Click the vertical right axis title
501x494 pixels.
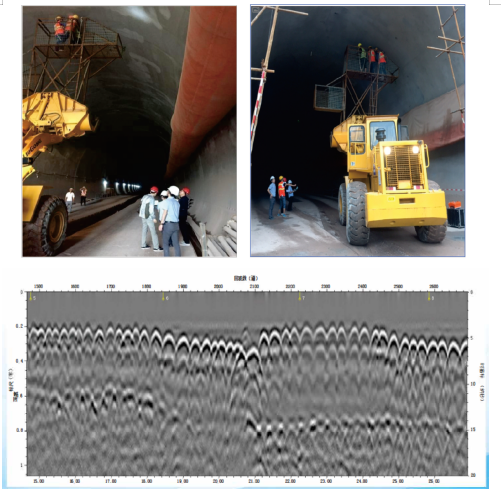click(x=482, y=382)
